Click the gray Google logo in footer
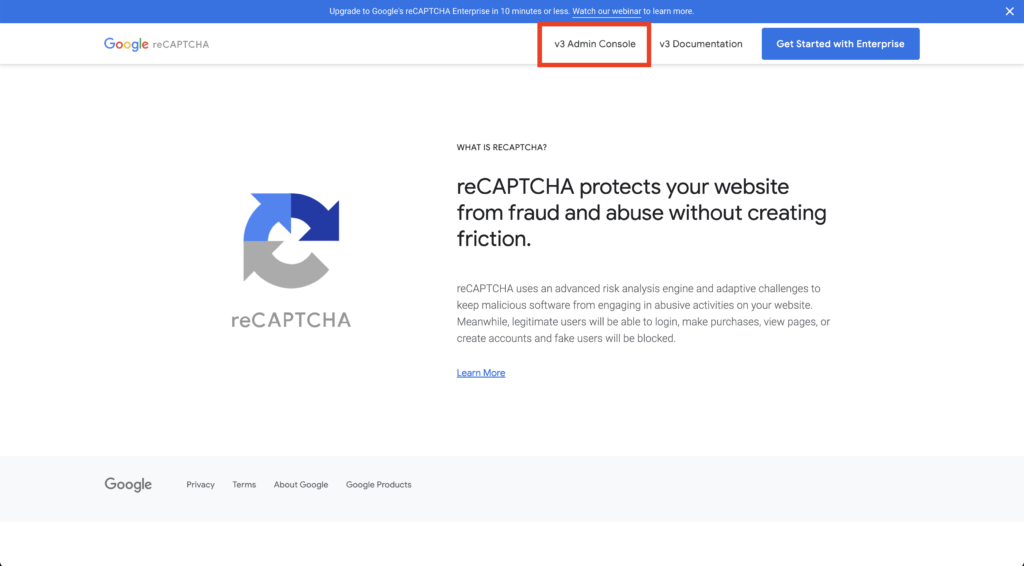 coord(128,484)
